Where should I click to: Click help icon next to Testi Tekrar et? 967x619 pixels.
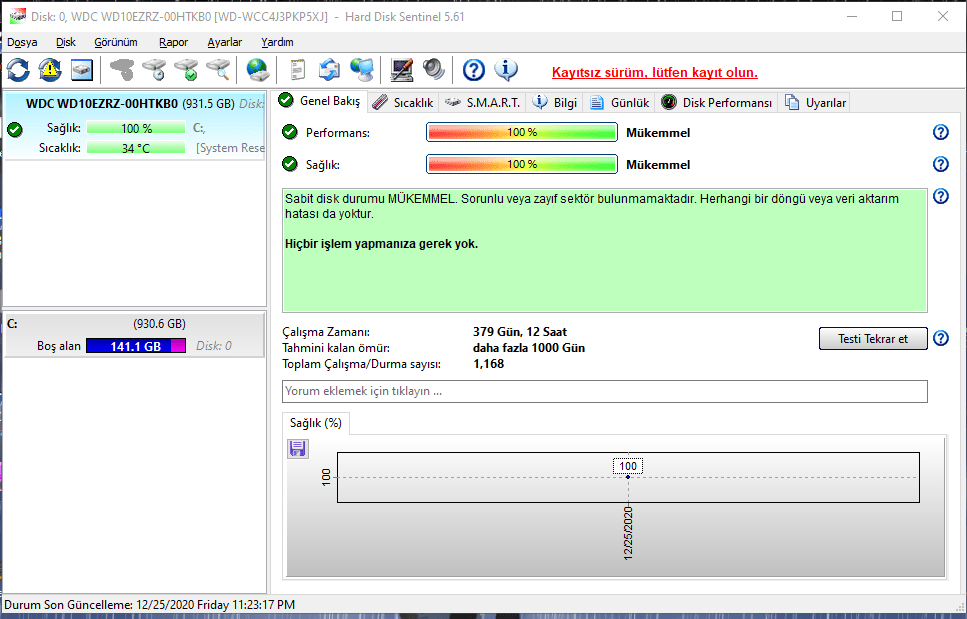click(x=940, y=338)
